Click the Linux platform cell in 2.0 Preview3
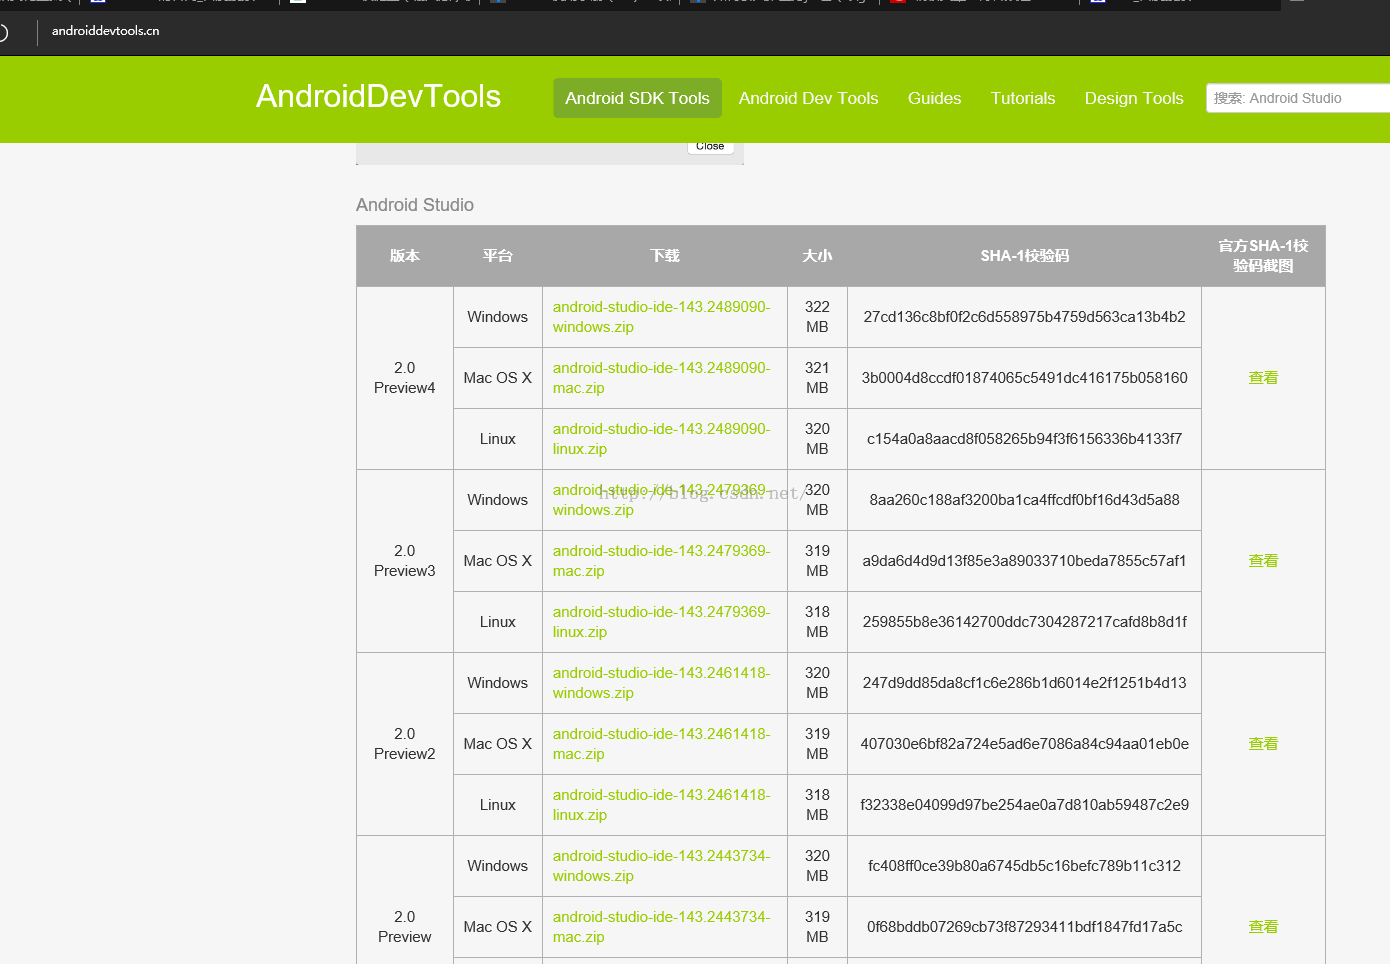 [498, 622]
